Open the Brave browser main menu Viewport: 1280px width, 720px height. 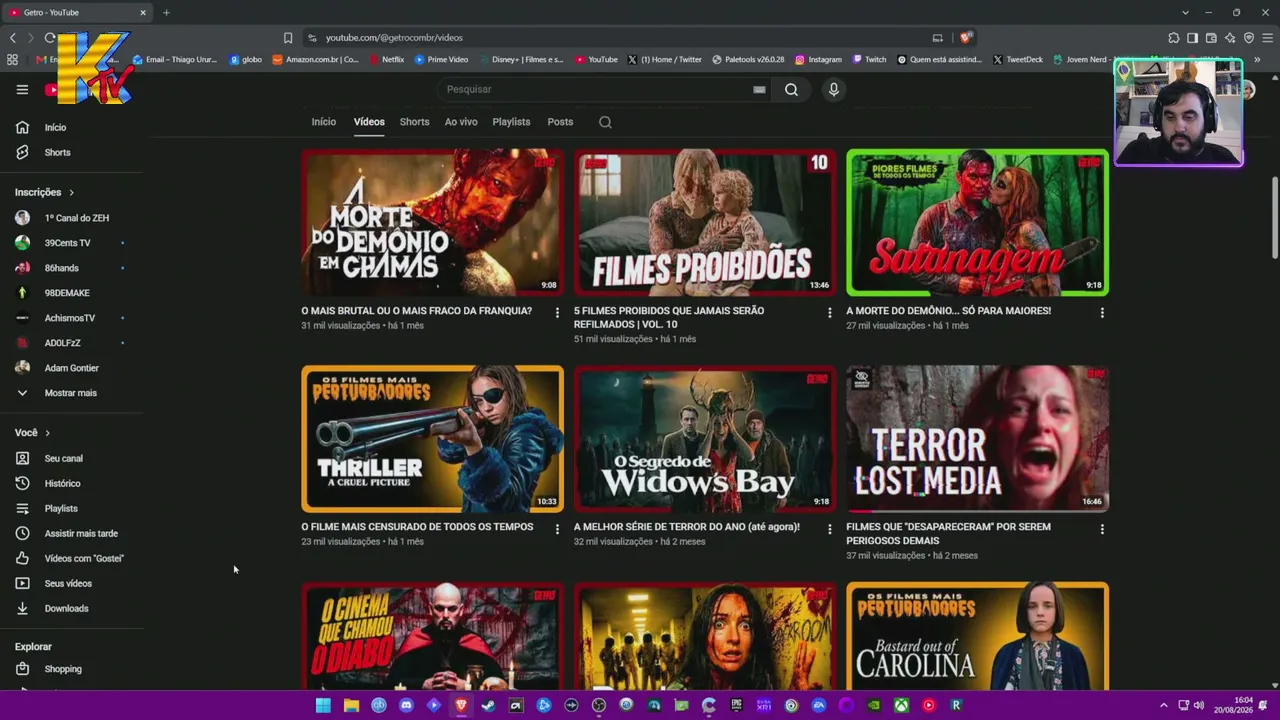coord(1267,38)
